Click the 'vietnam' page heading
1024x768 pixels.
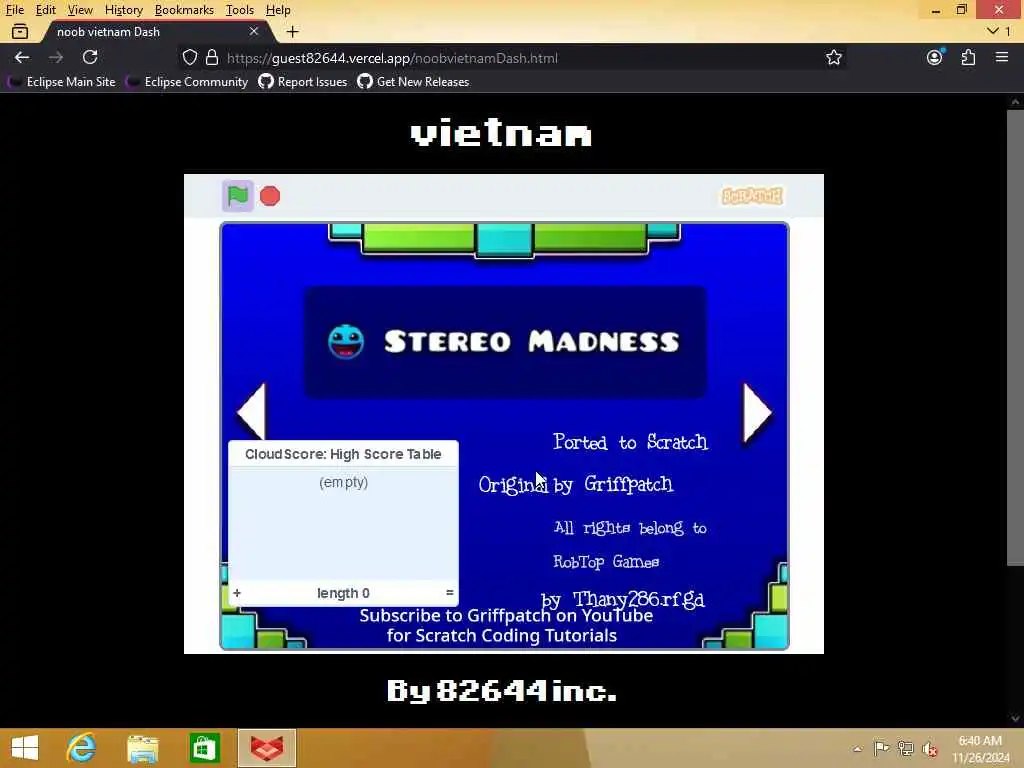pos(501,133)
